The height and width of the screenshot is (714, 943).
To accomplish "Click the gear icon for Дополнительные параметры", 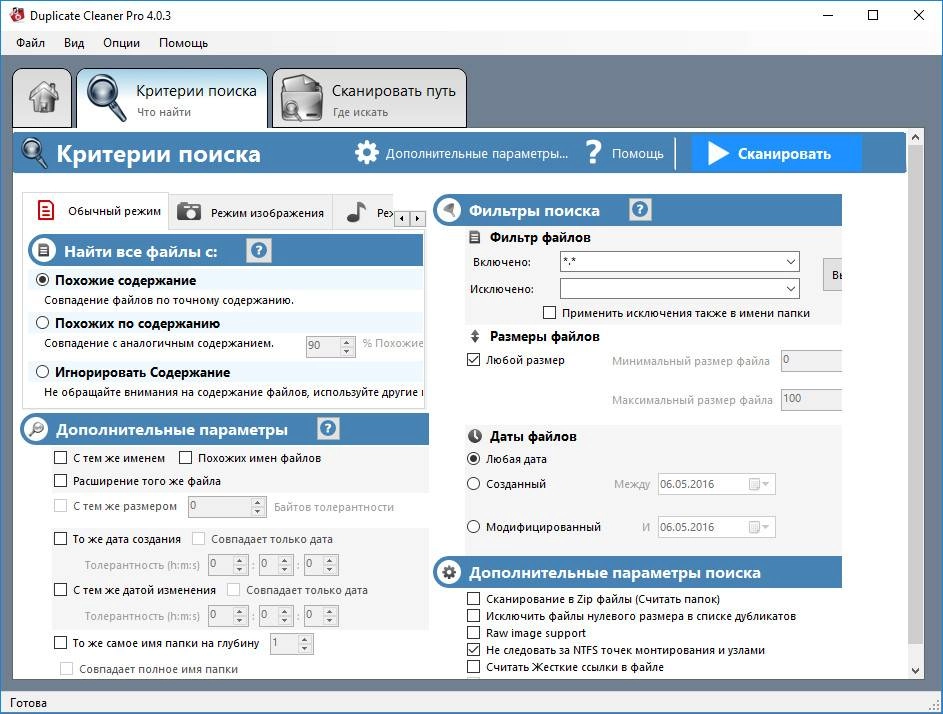I will pos(367,153).
